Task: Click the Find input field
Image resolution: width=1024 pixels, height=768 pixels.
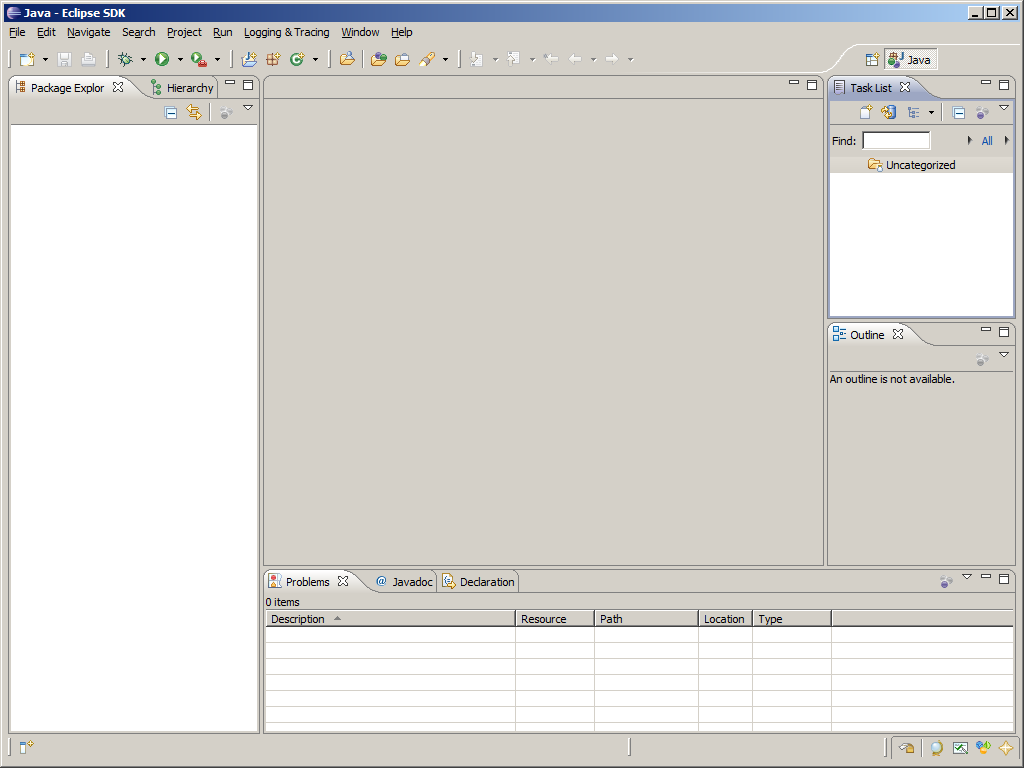Action: [896, 141]
